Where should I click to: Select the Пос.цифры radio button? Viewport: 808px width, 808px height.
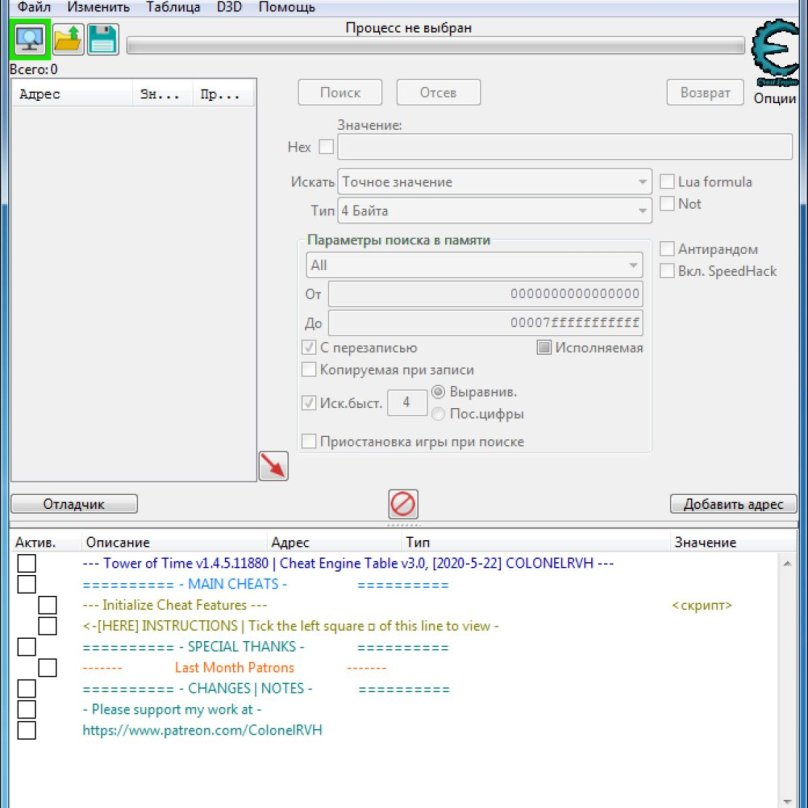coord(438,414)
